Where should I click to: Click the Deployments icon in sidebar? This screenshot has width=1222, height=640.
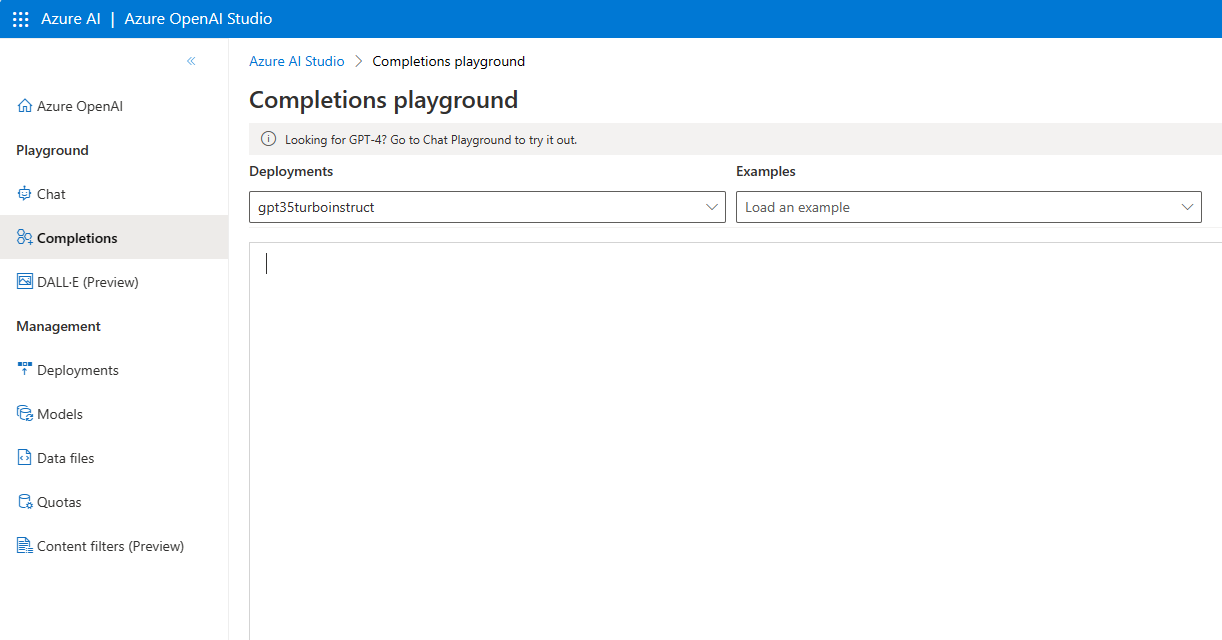(x=25, y=370)
